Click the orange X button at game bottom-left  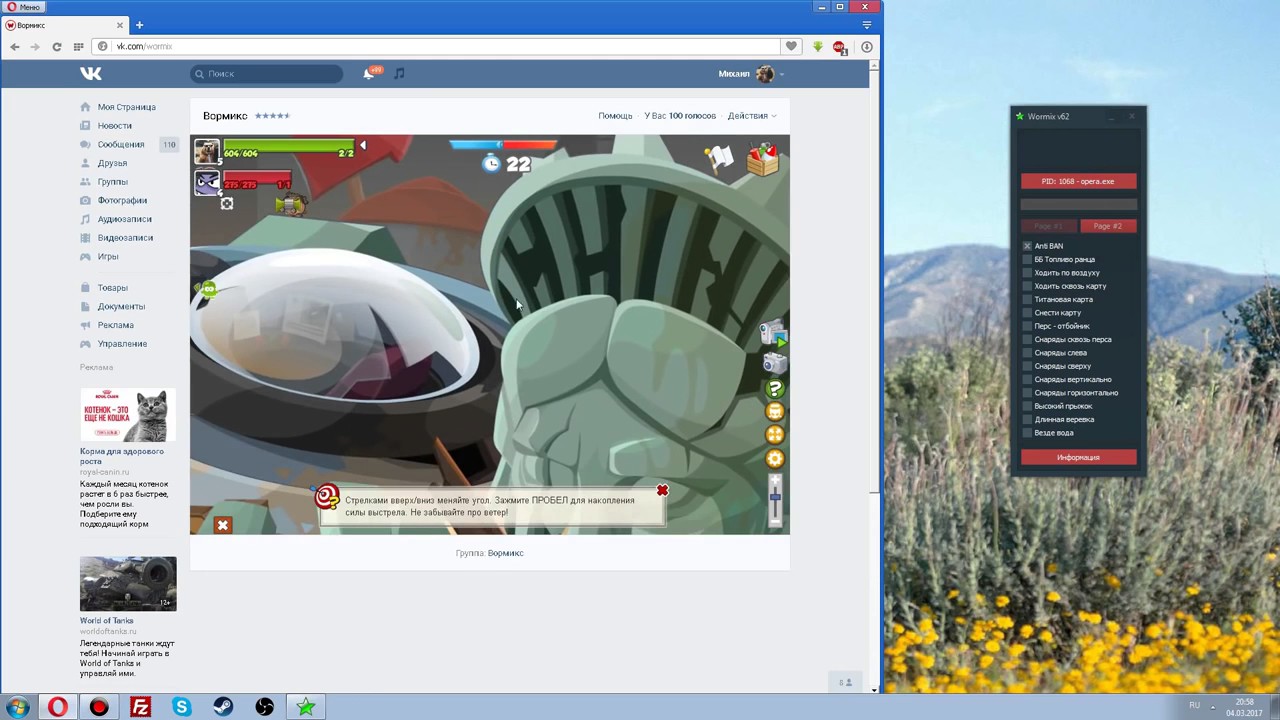click(223, 525)
